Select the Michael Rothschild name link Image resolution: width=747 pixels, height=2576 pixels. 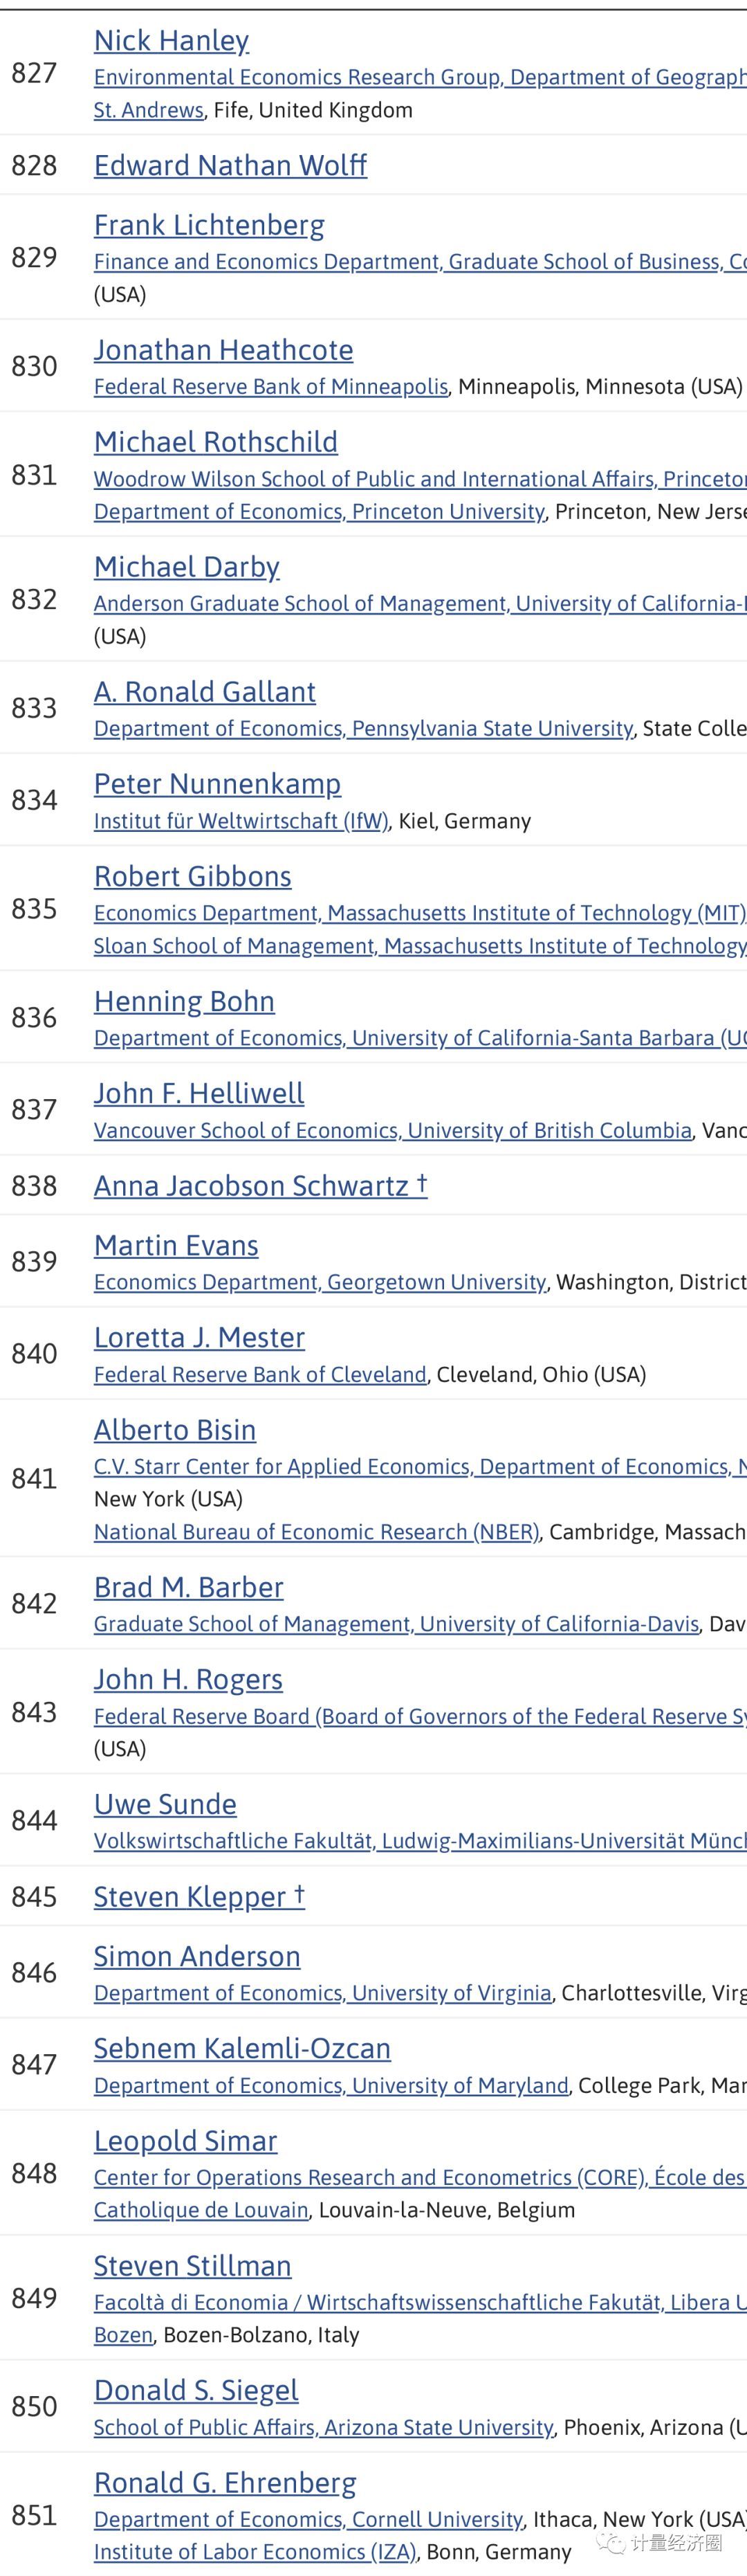215,442
